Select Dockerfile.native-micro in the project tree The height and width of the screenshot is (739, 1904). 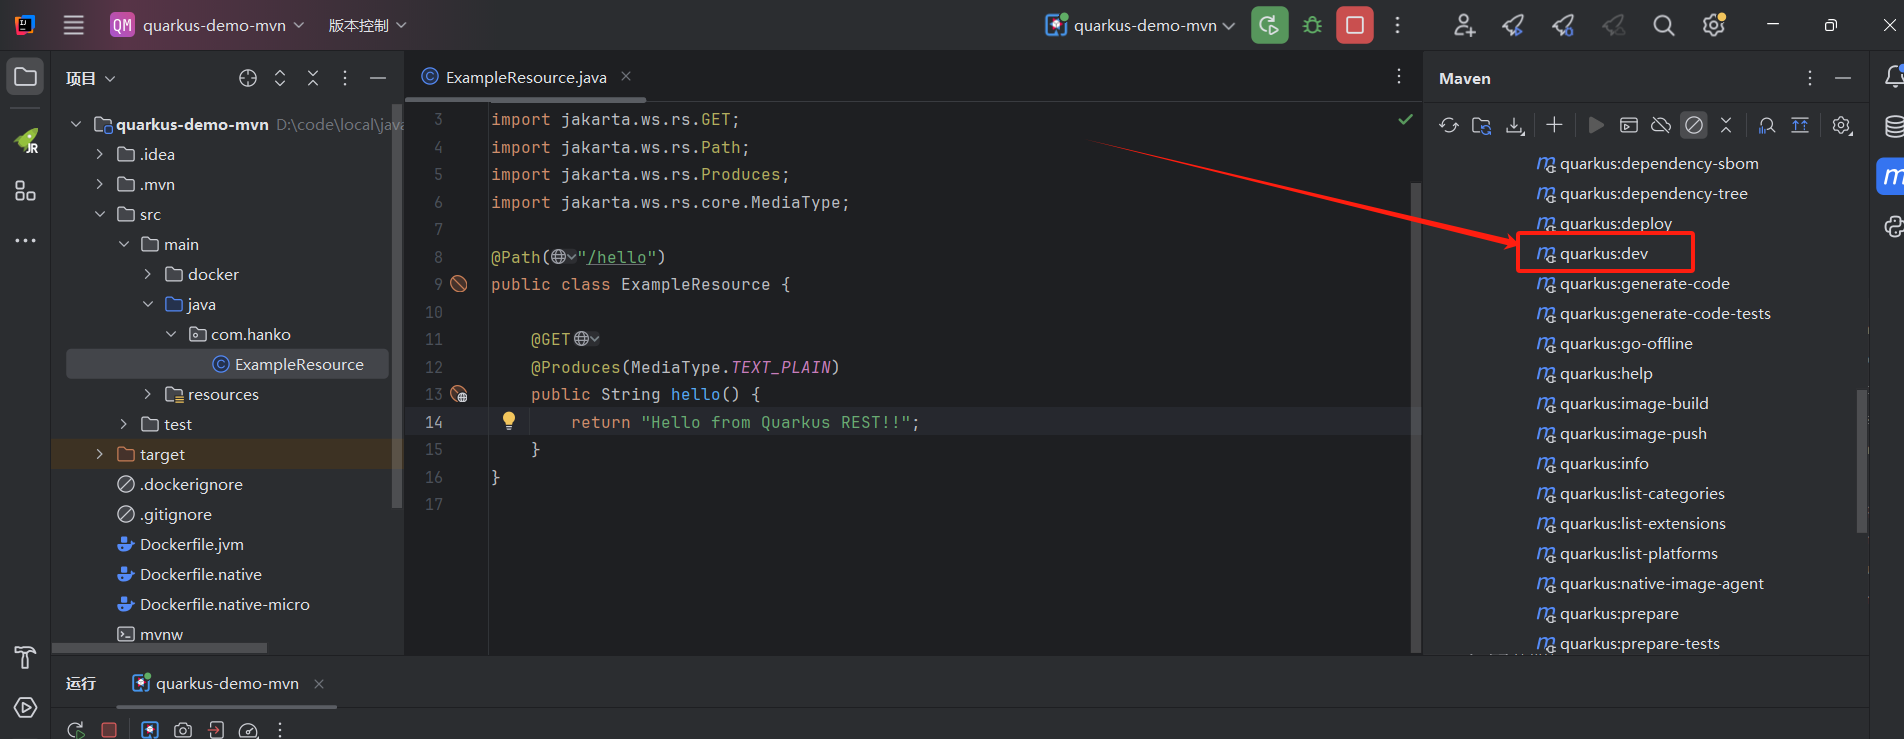tap(225, 604)
